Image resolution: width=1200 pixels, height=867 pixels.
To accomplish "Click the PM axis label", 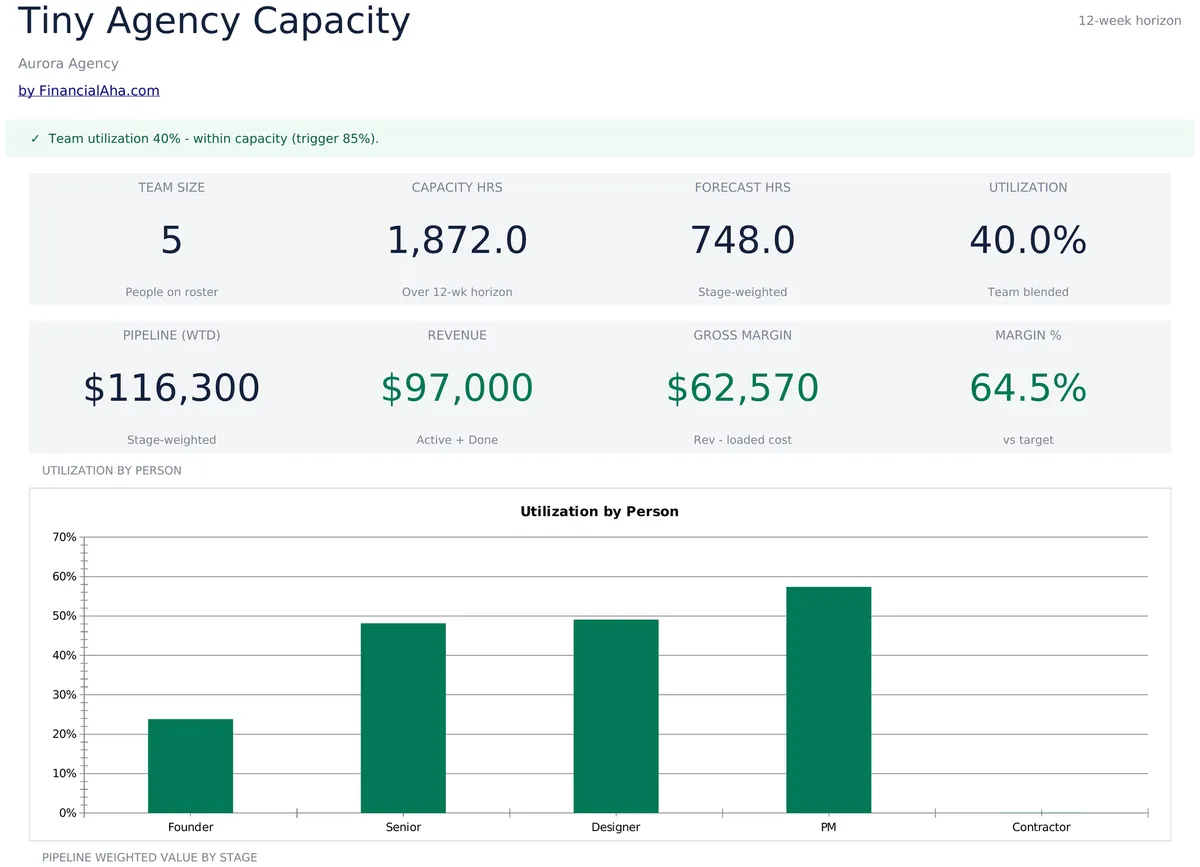I will click(x=829, y=827).
